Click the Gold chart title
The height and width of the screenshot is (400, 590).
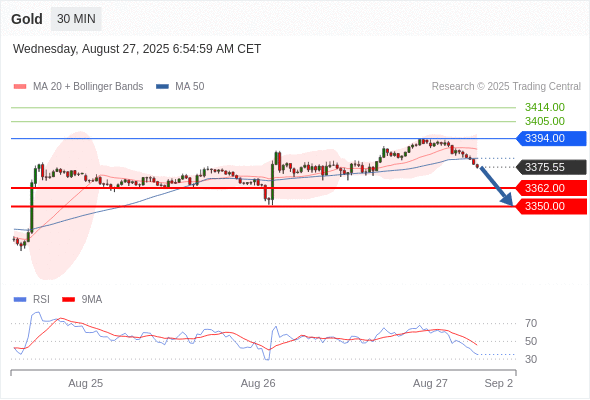27,19
